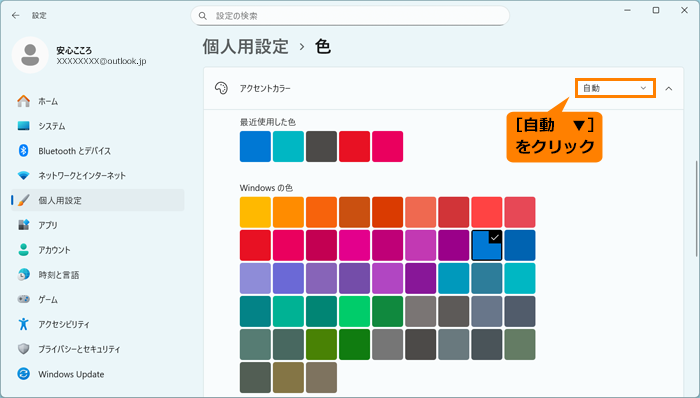Image resolution: width=700 pixels, height=398 pixels.
Task: Select the bright green Windows color
Action: [354, 311]
